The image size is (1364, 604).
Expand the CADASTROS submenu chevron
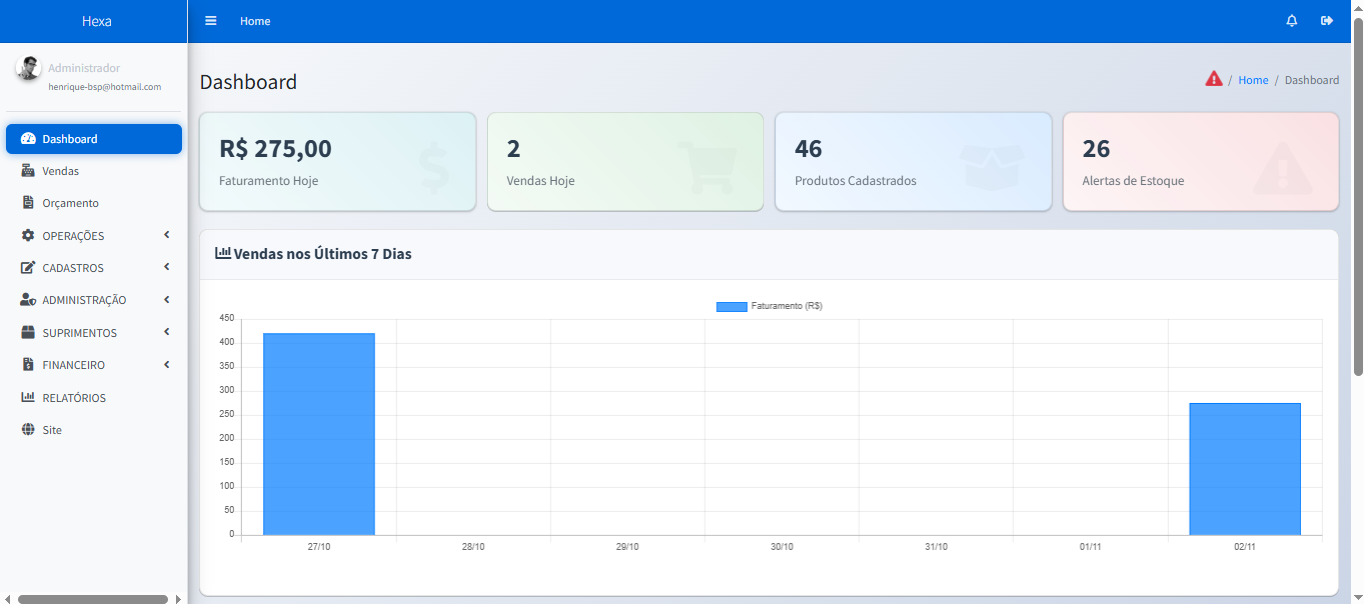click(x=167, y=267)
